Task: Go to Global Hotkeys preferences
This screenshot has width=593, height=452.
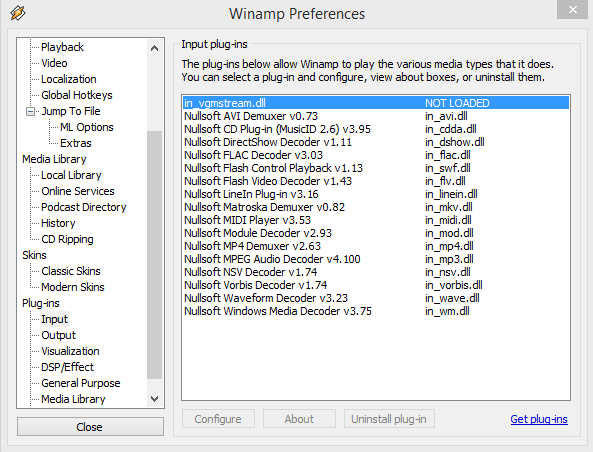Action: (x=77, y=95)
